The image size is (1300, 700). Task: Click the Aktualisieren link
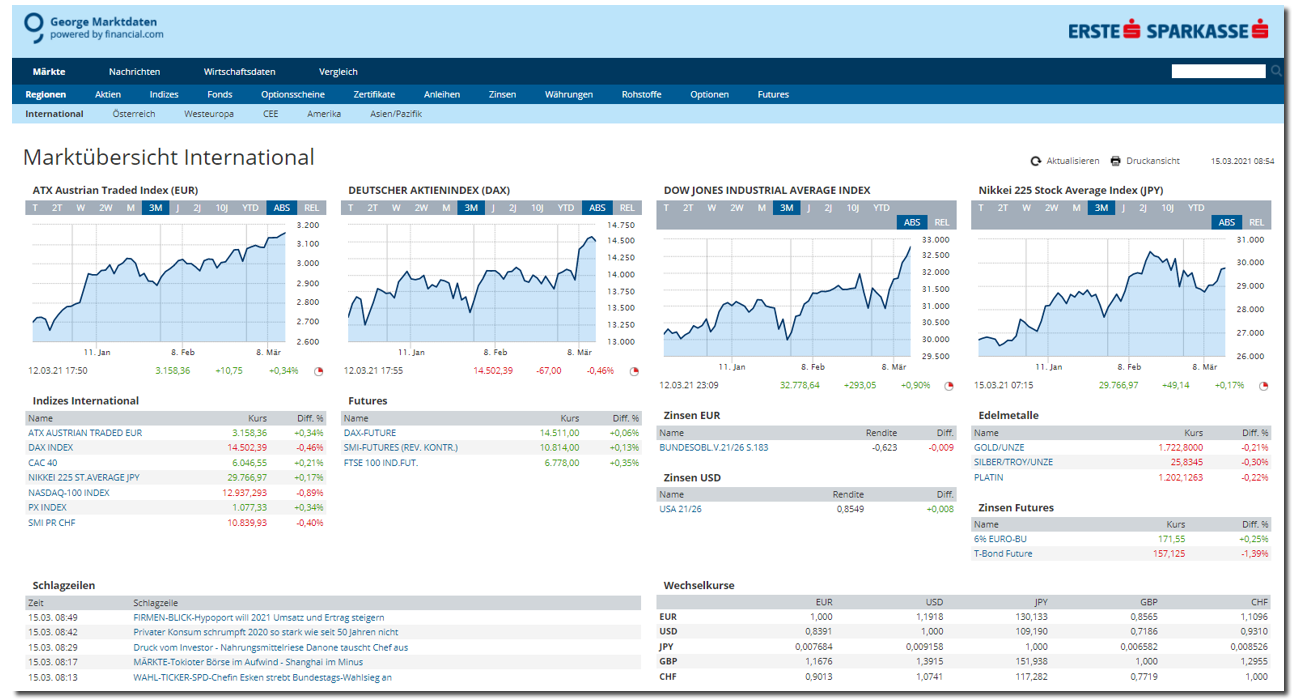[1073, 161]
